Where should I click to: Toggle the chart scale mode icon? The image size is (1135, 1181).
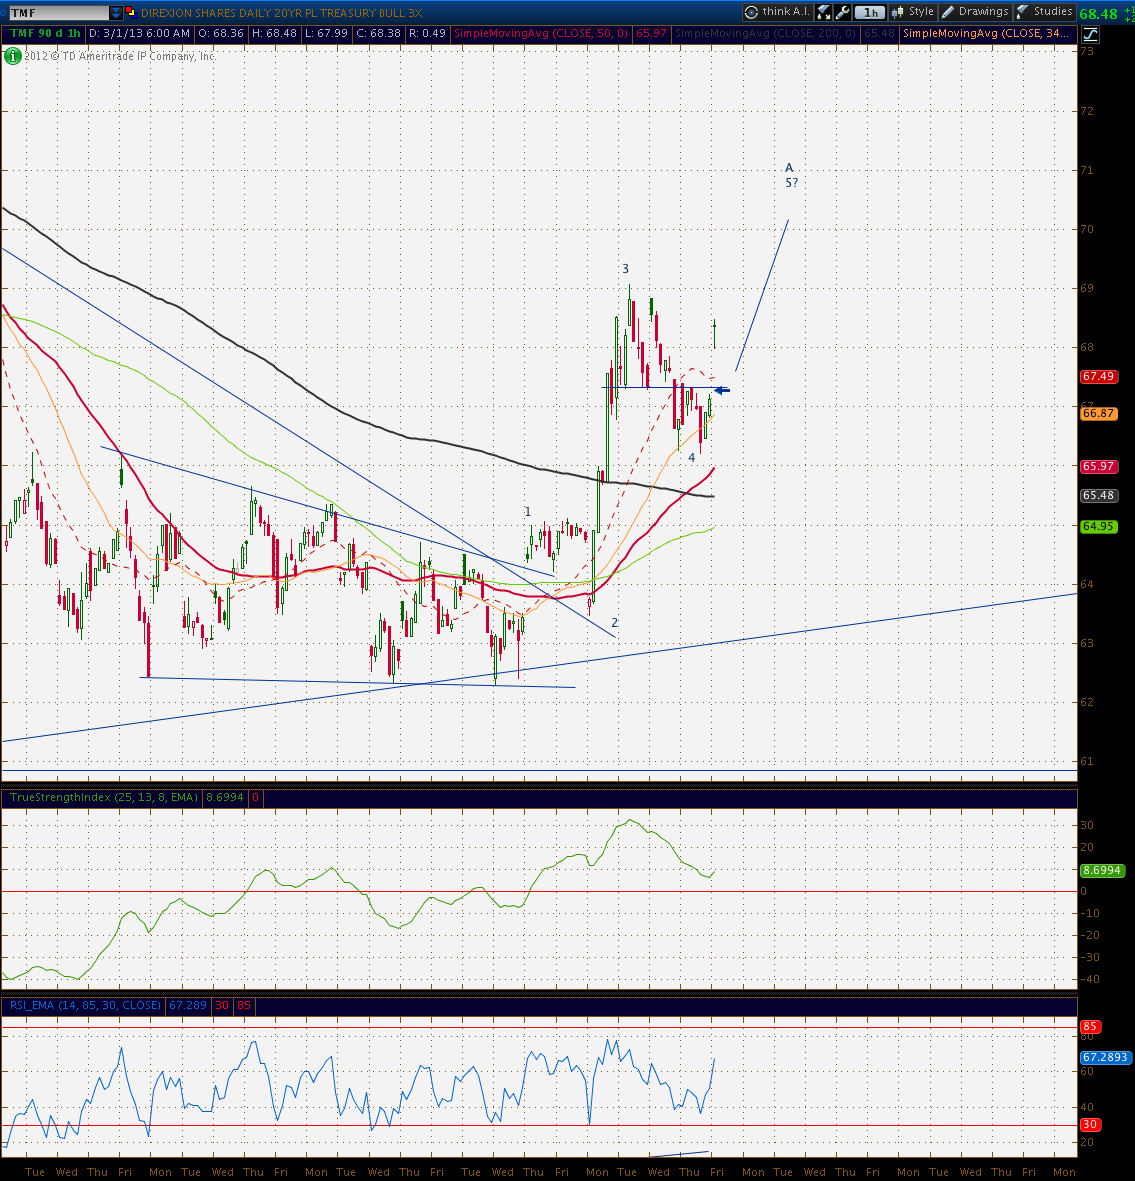[1090, 34]
